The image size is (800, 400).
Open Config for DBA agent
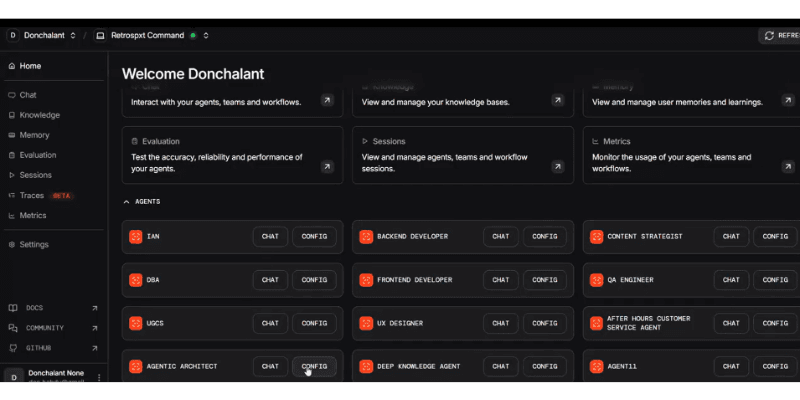314,280
